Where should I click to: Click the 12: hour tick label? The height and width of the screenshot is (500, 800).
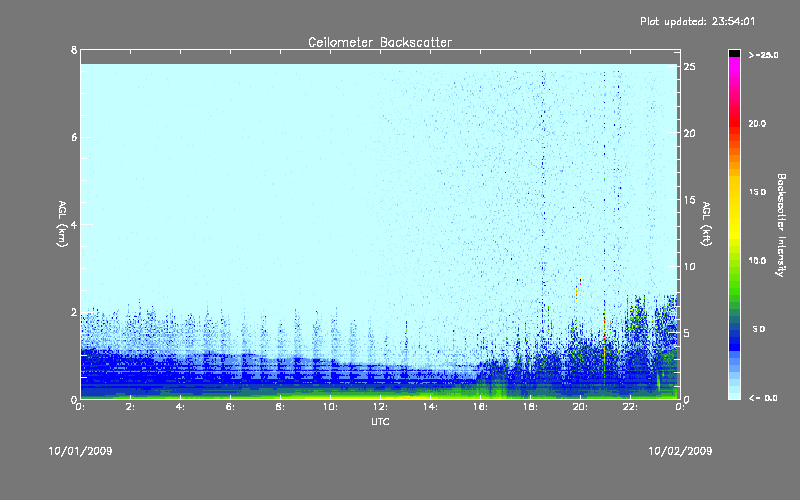click(x=380, y=407)
